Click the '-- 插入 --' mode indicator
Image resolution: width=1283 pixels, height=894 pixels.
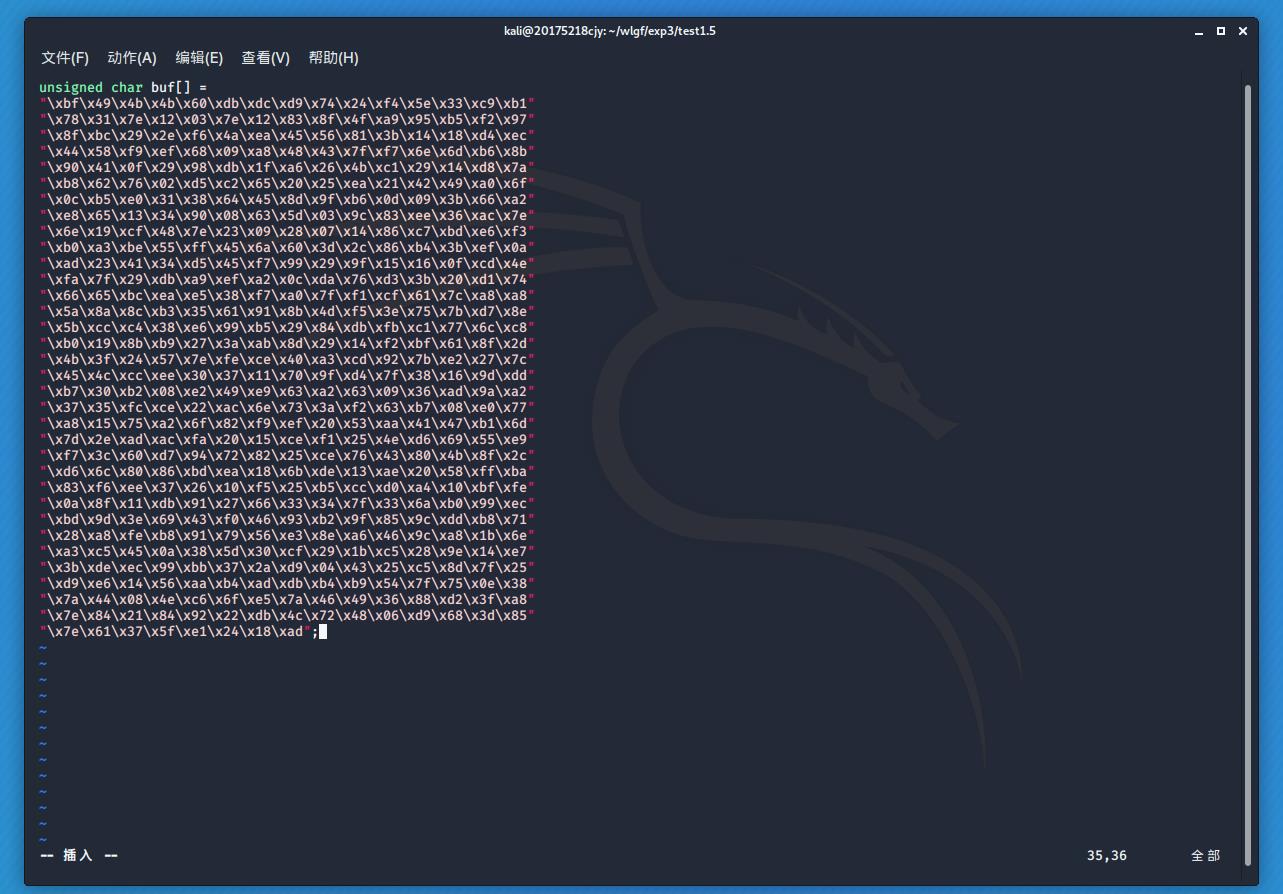click(x=79, y=856)
